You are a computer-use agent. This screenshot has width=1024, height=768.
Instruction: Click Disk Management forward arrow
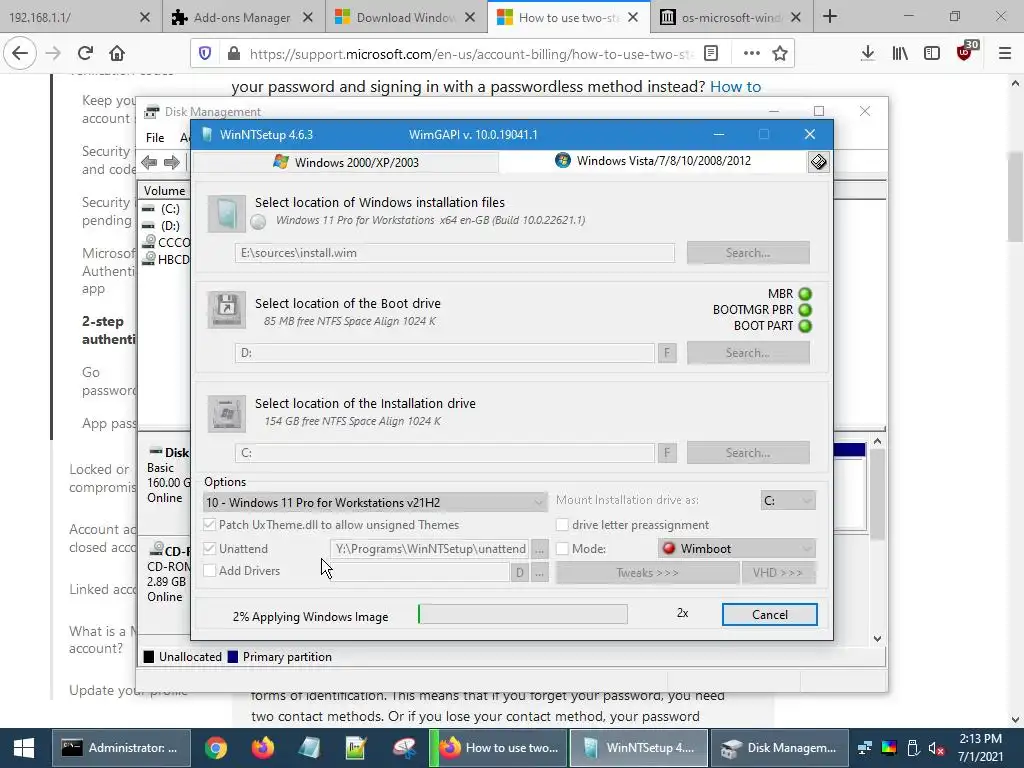[x=172, y=162]
